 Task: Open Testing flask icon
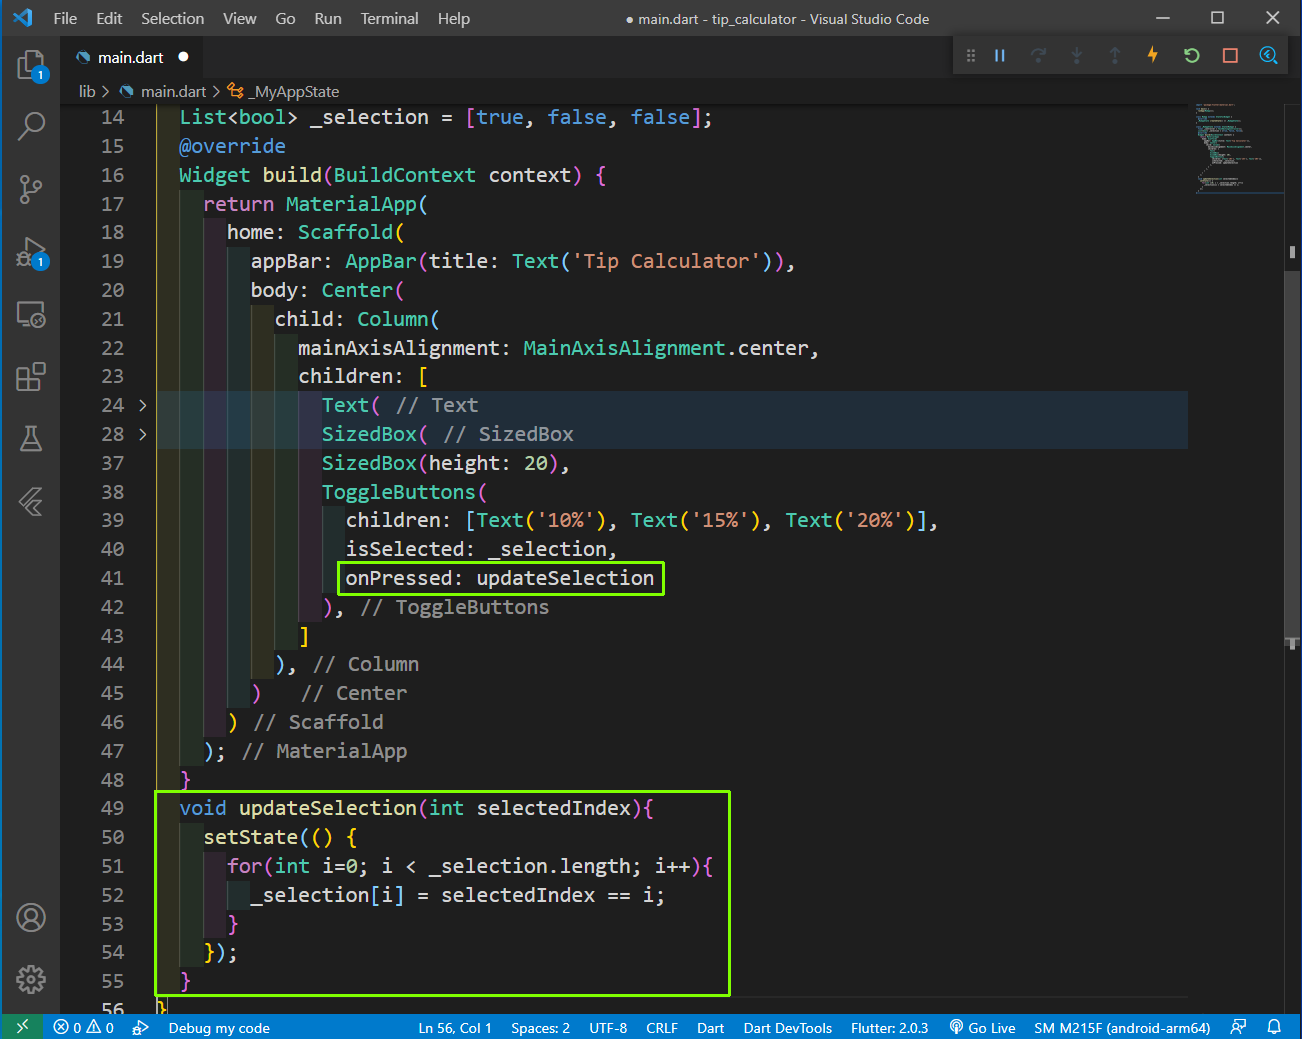[31, 439]
